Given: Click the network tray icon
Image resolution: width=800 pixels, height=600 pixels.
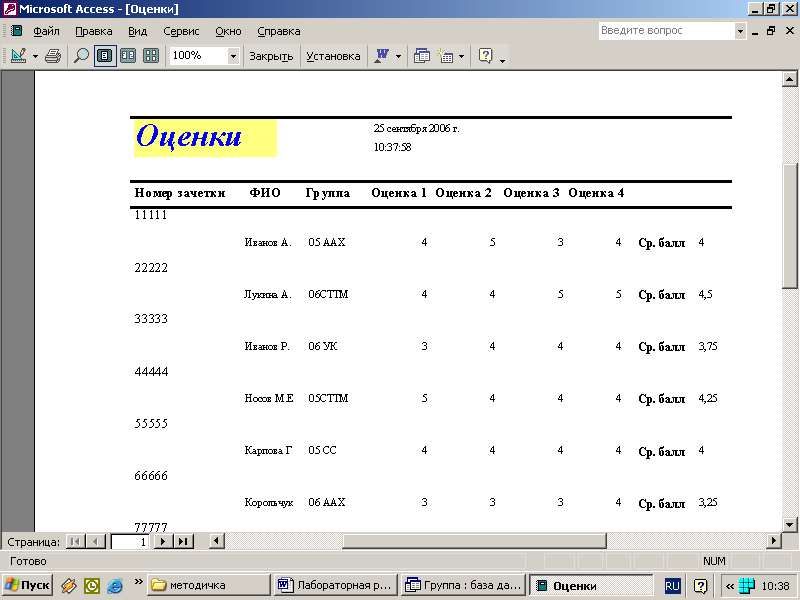Looking at the screenshot, I should click(746, 585).
